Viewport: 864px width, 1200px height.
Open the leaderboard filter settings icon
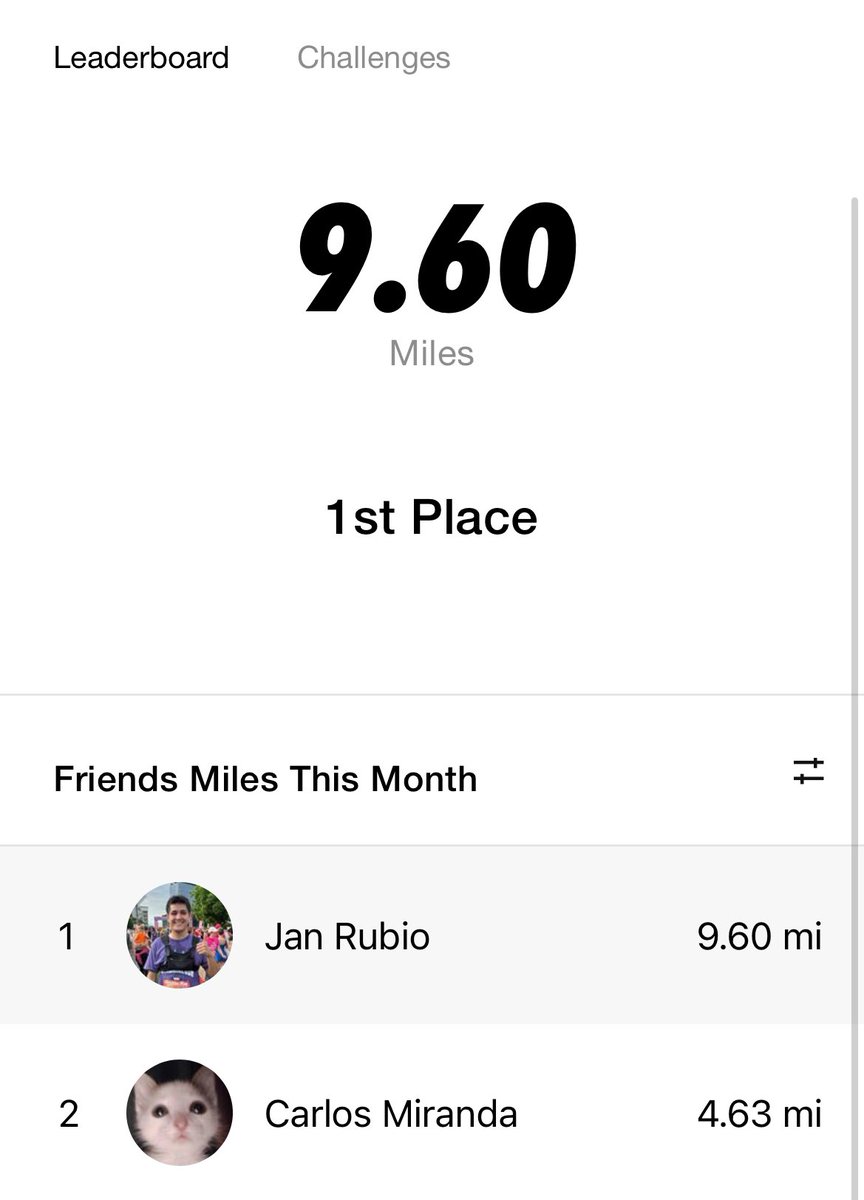tap(808, 771)
